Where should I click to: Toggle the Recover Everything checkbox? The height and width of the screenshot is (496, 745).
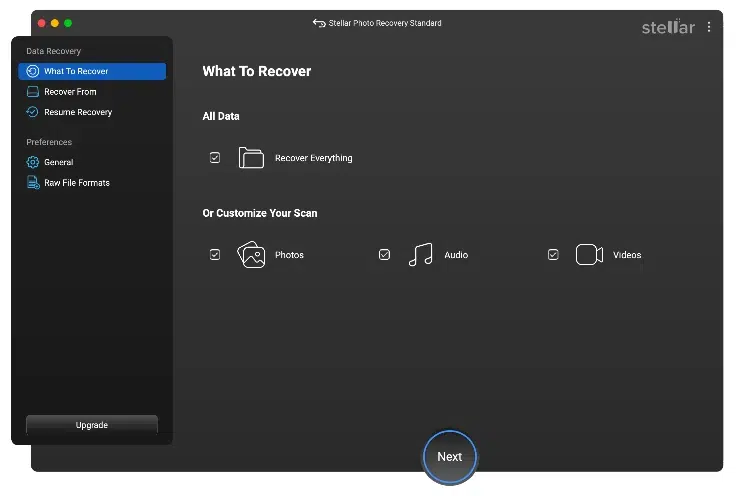(x=215, y=158)
